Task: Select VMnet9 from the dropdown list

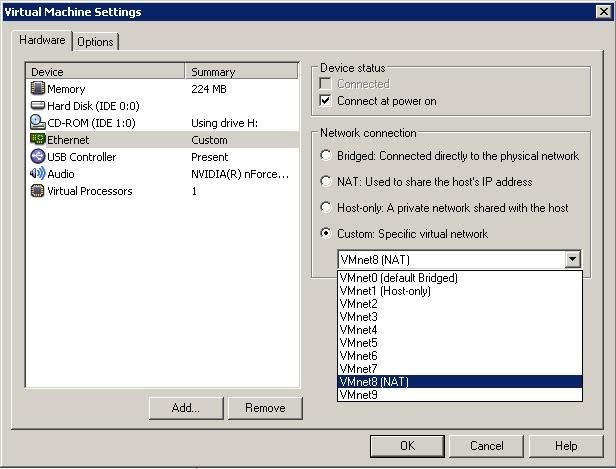Action: 358,395
